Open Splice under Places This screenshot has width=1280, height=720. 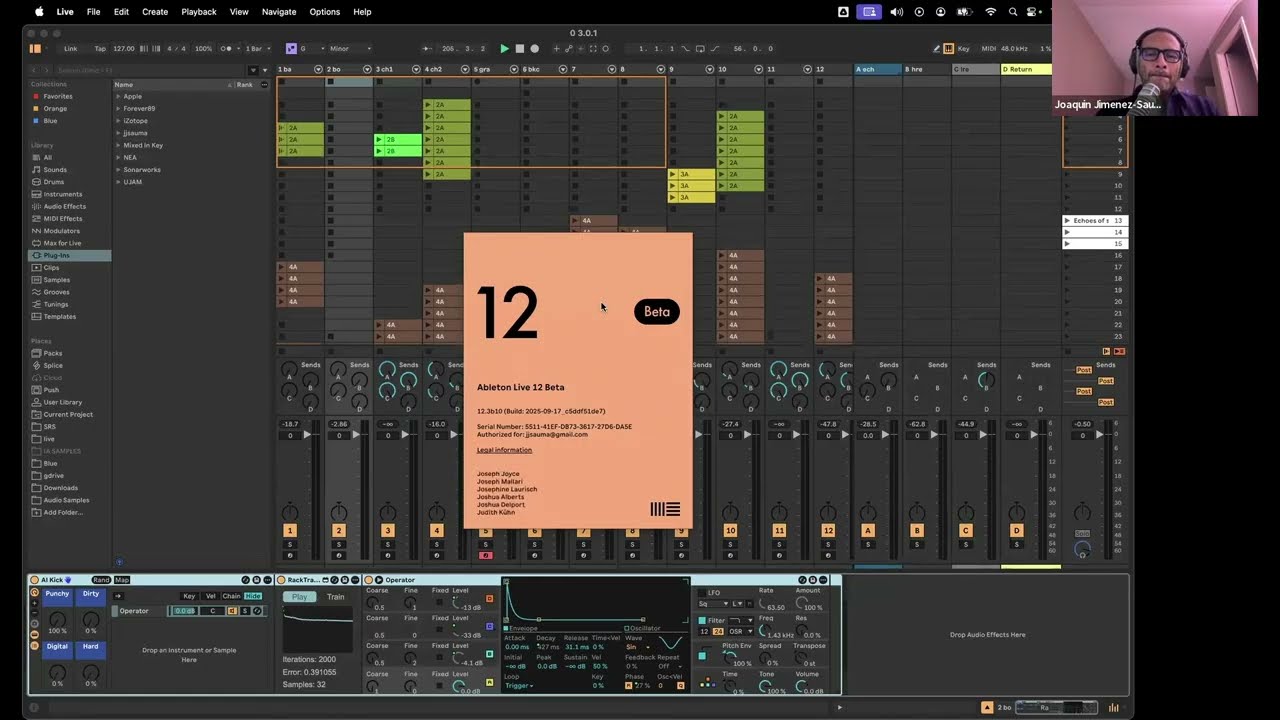52,365
